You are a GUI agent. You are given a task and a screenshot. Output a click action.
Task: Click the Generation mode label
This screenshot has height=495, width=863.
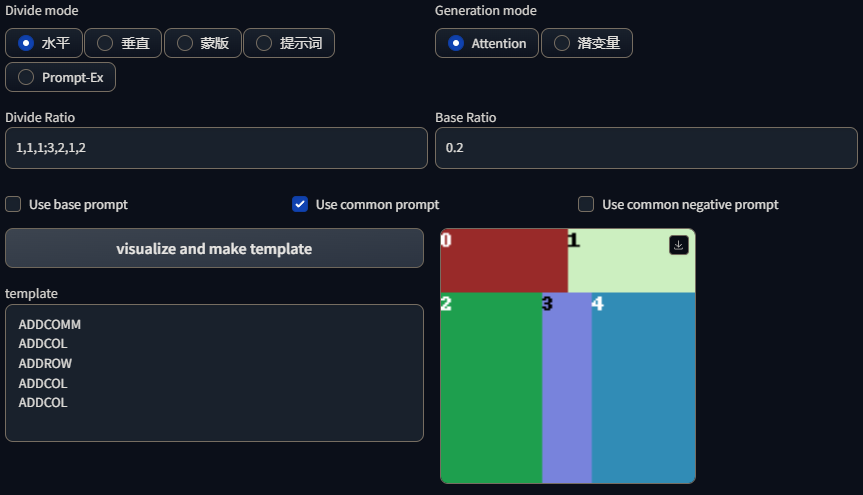click(485, 10)
